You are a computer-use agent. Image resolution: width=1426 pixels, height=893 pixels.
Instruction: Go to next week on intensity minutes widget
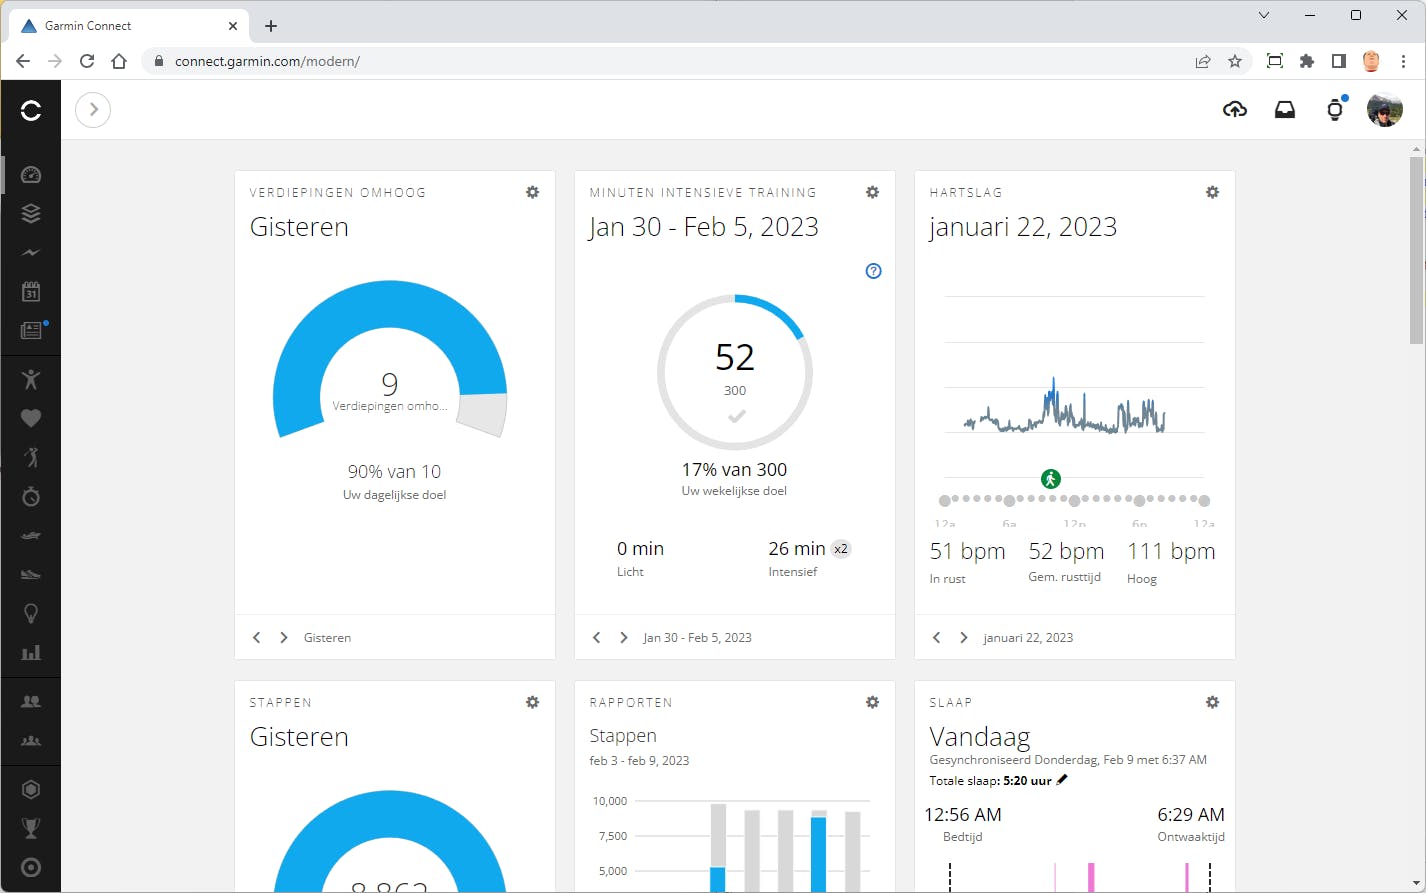click(x=624, y=638)
